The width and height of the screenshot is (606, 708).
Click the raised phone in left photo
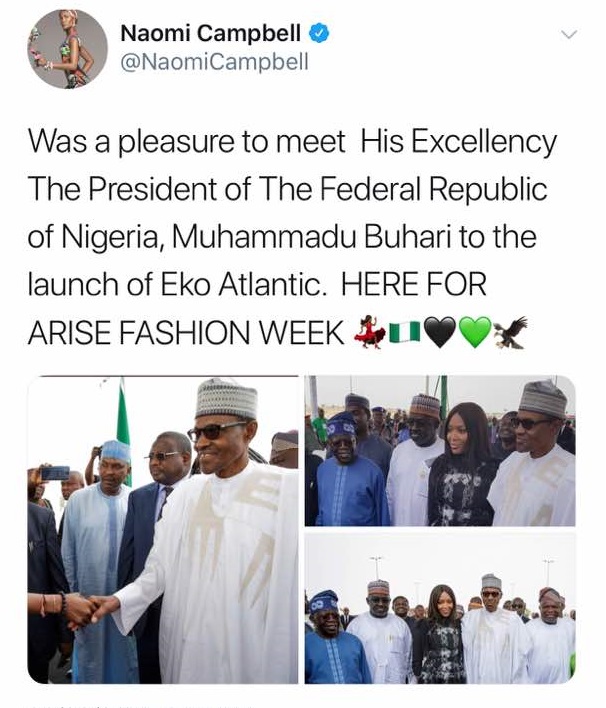pyautogui.click(x=54, y=472)
